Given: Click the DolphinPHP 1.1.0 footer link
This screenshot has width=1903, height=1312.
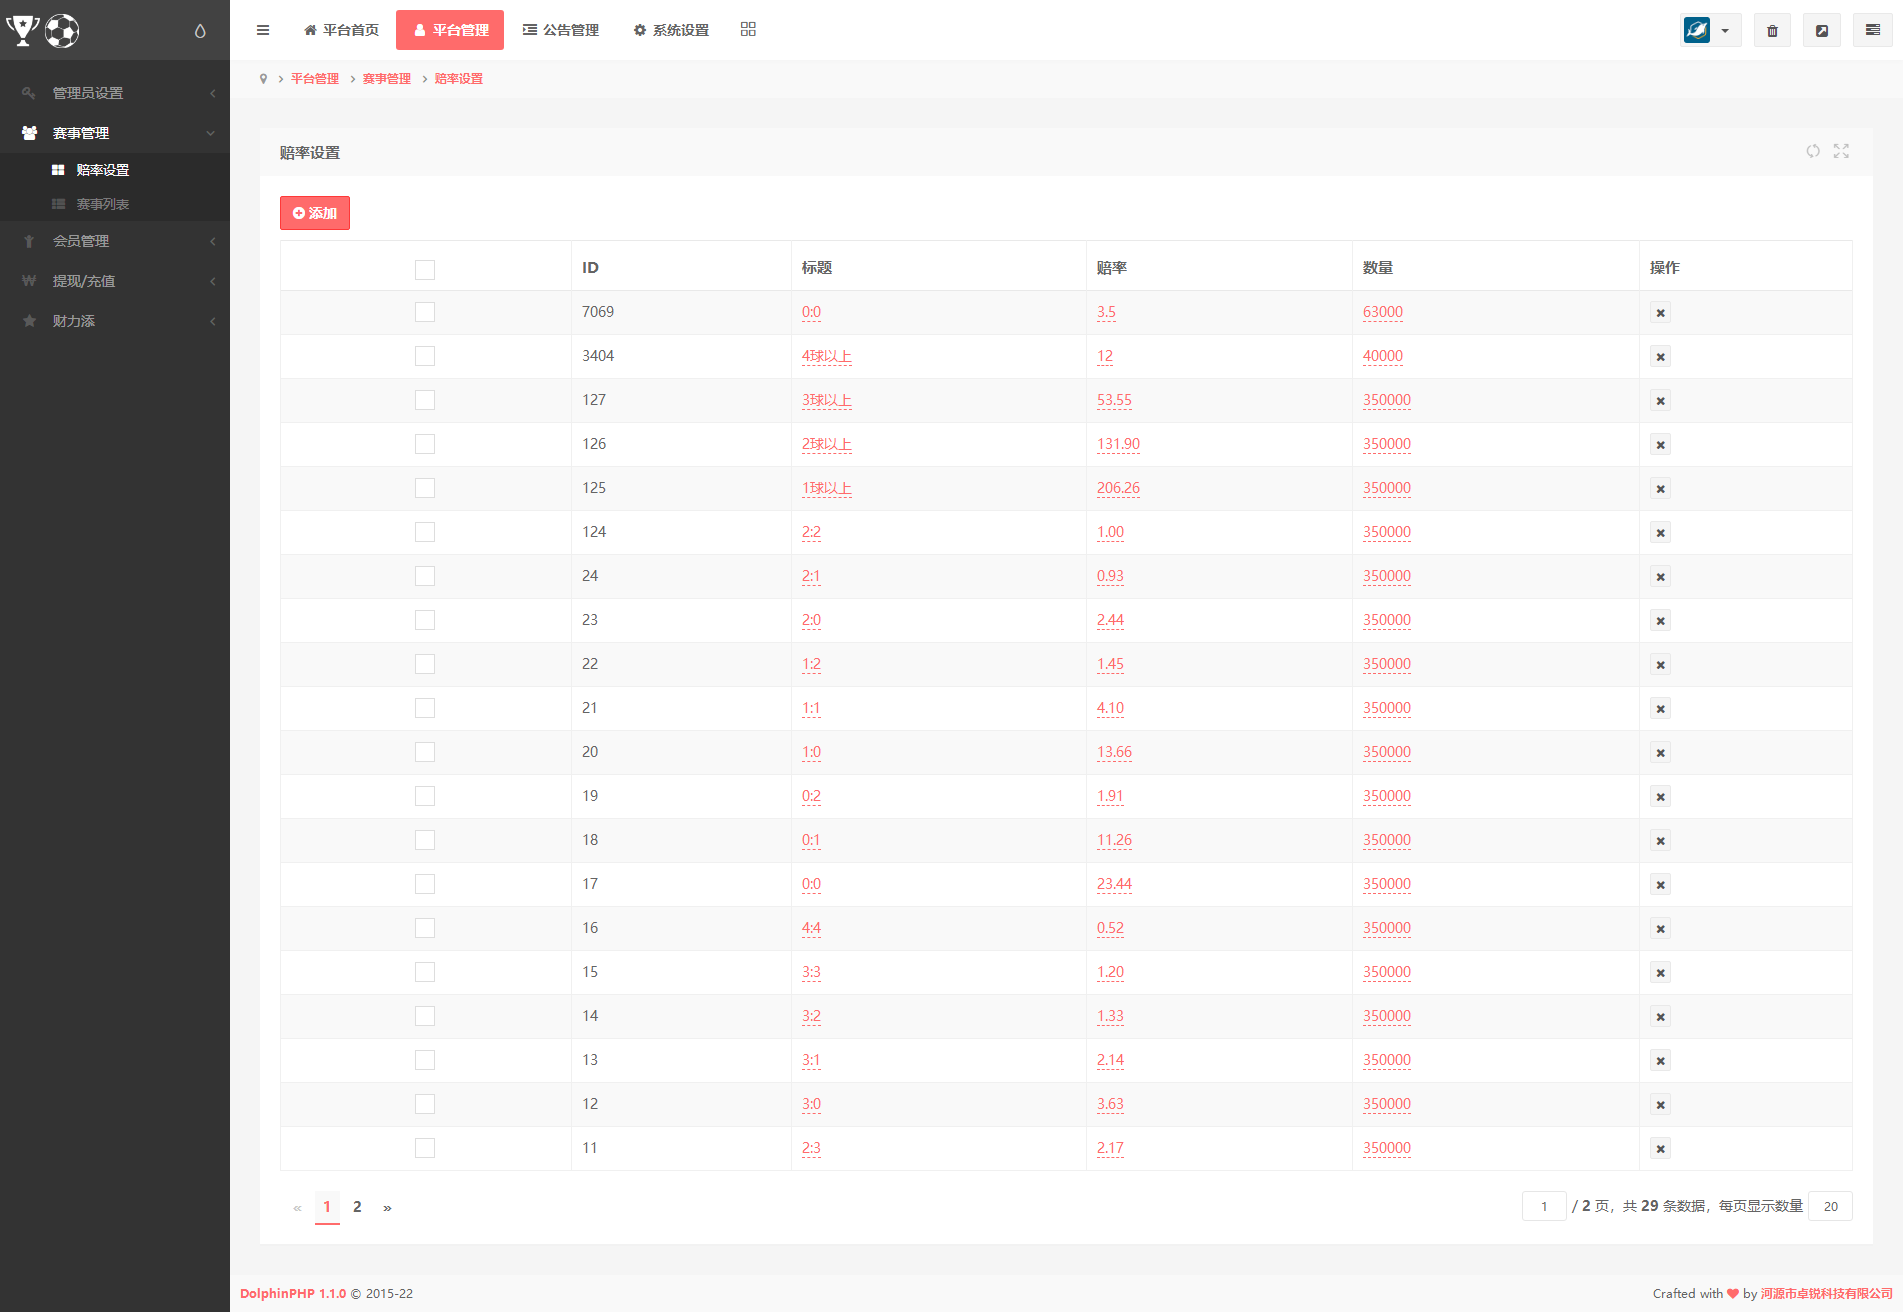Looking at the screenshot, I should coord(293,1293).
